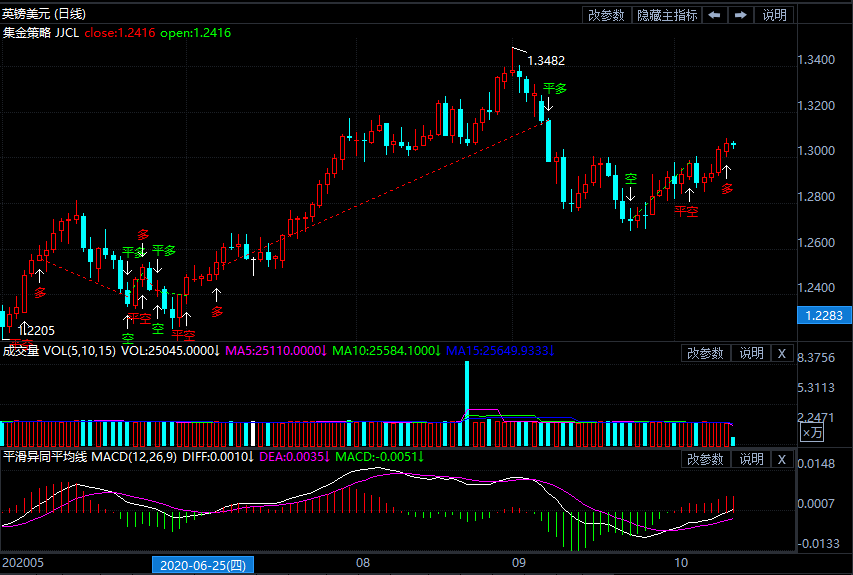Open 说明 for the main chart strategy
853x575 pixels.
pyautogui.click(x=774, y=15)
